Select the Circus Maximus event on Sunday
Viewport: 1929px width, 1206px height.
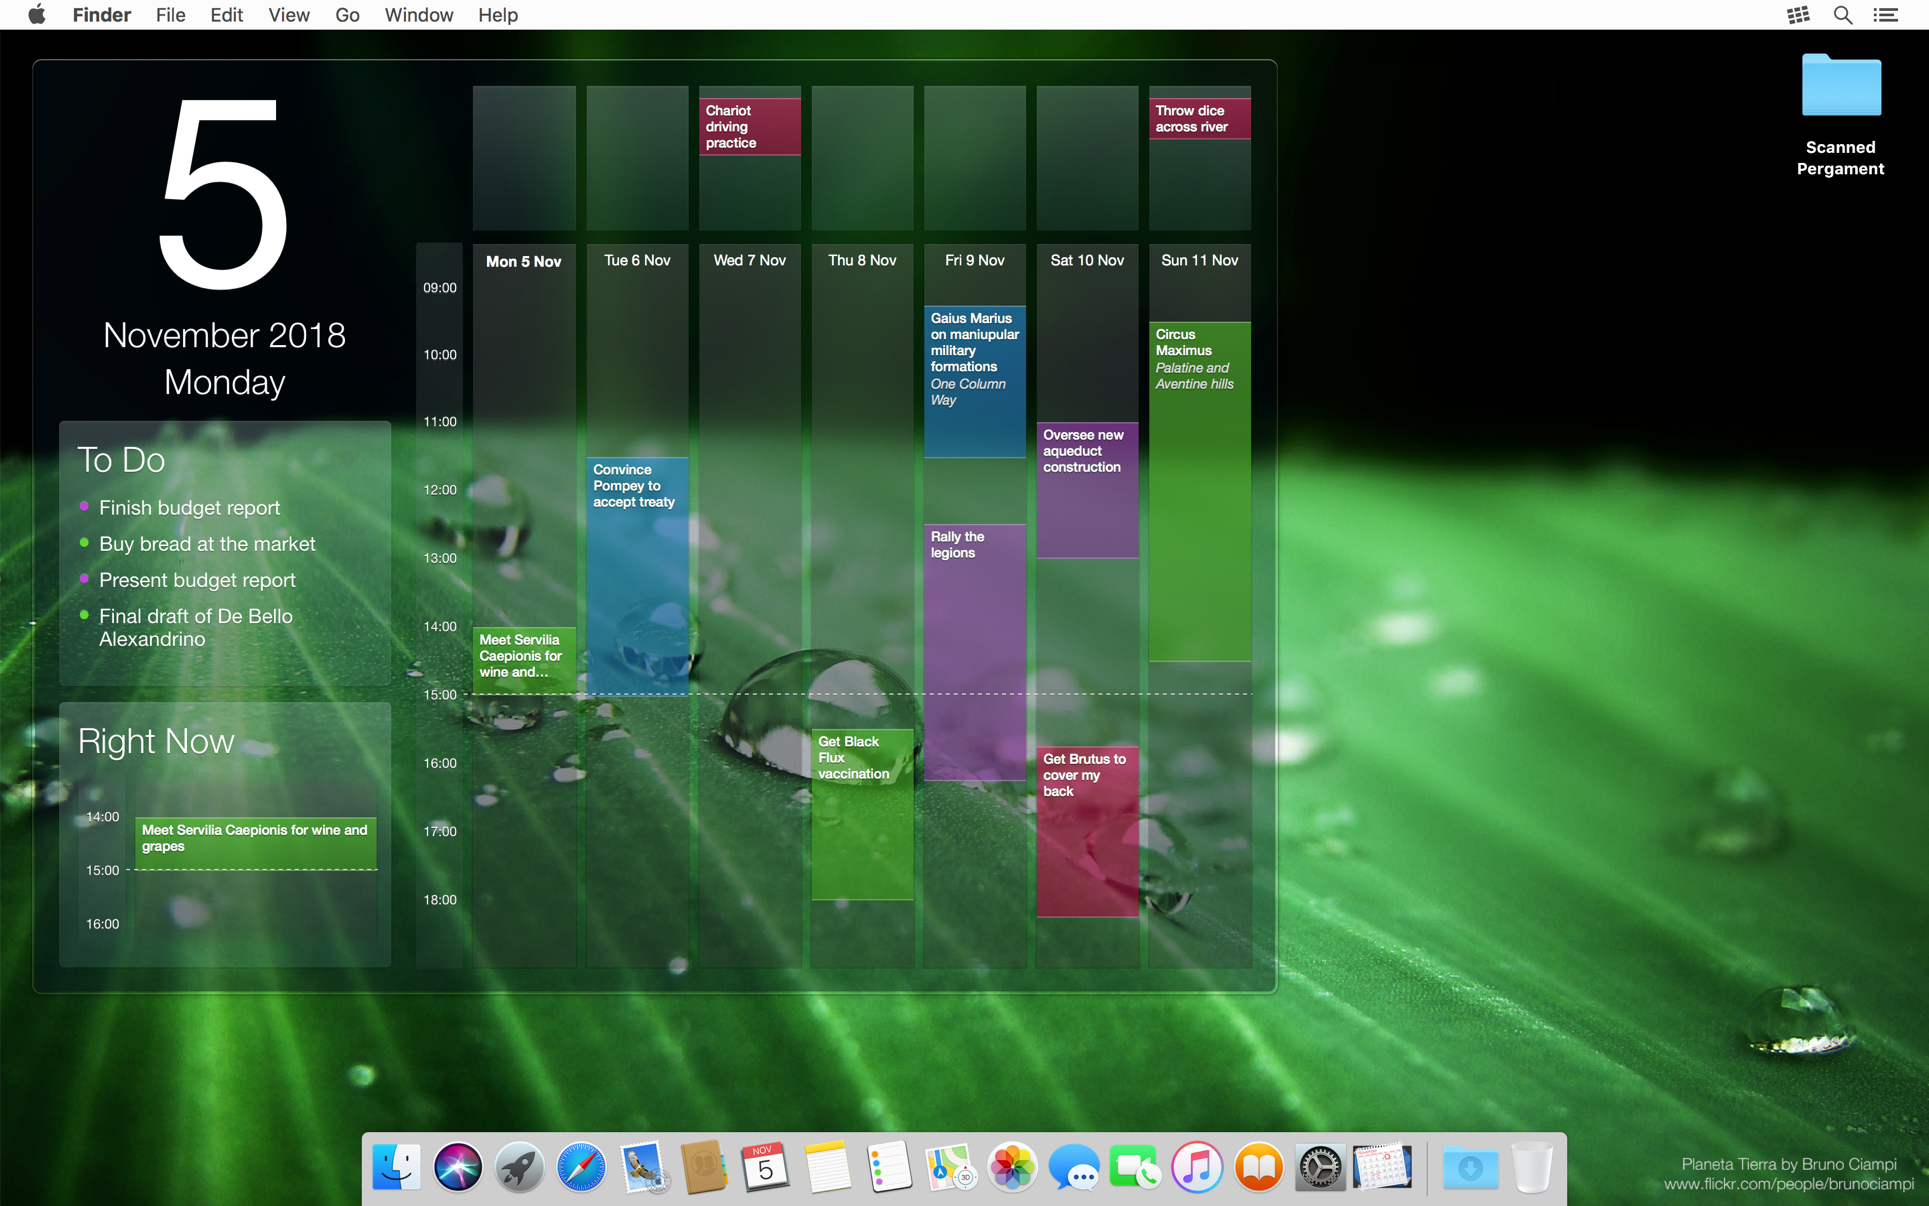(1199, 491)
